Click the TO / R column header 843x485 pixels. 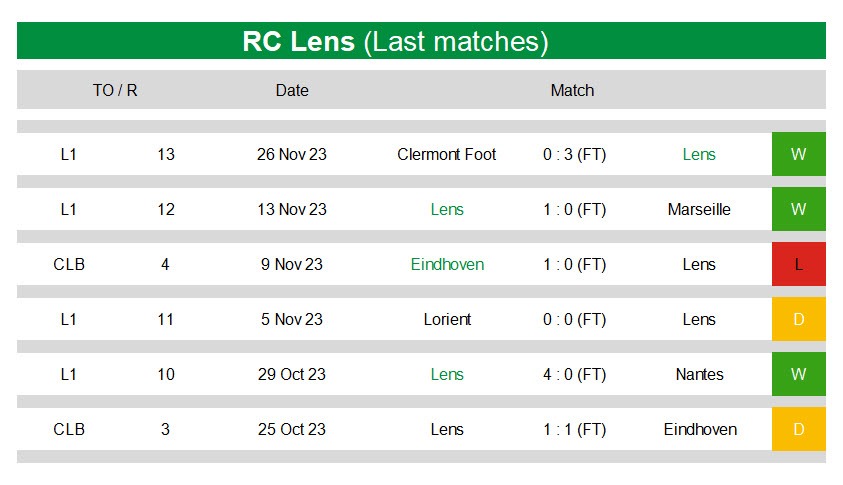tap(115, 90)
